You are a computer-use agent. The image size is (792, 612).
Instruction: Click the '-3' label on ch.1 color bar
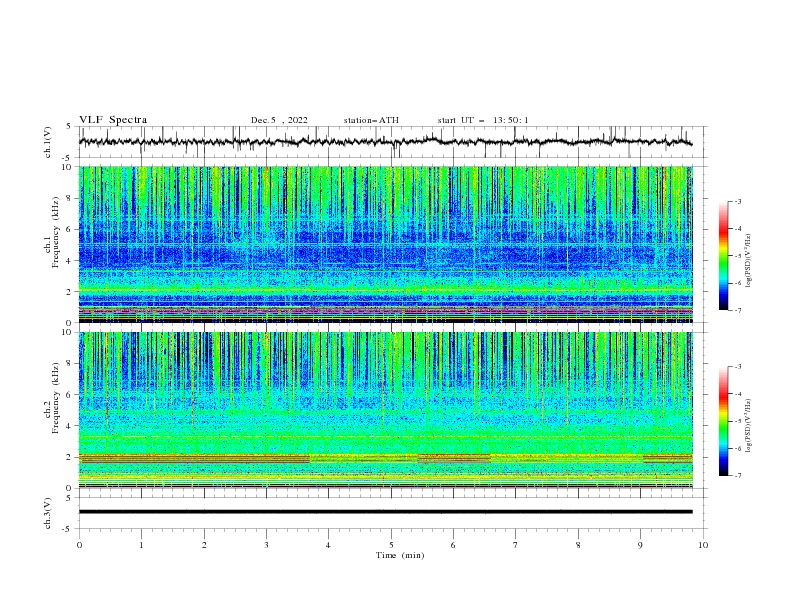tap(738, 201)
